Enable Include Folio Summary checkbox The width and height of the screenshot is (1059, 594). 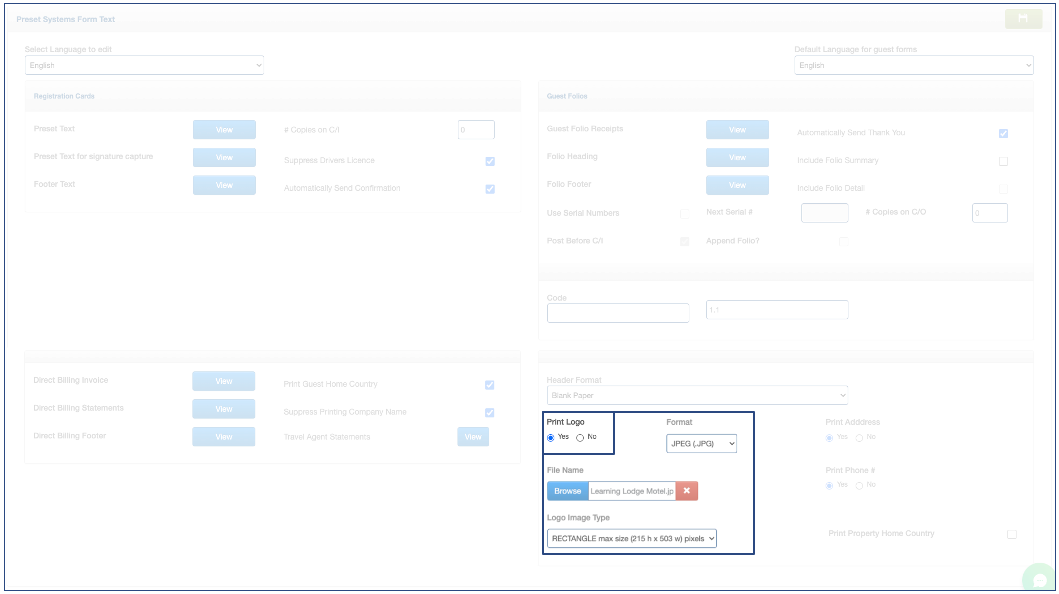point(1003,161)
